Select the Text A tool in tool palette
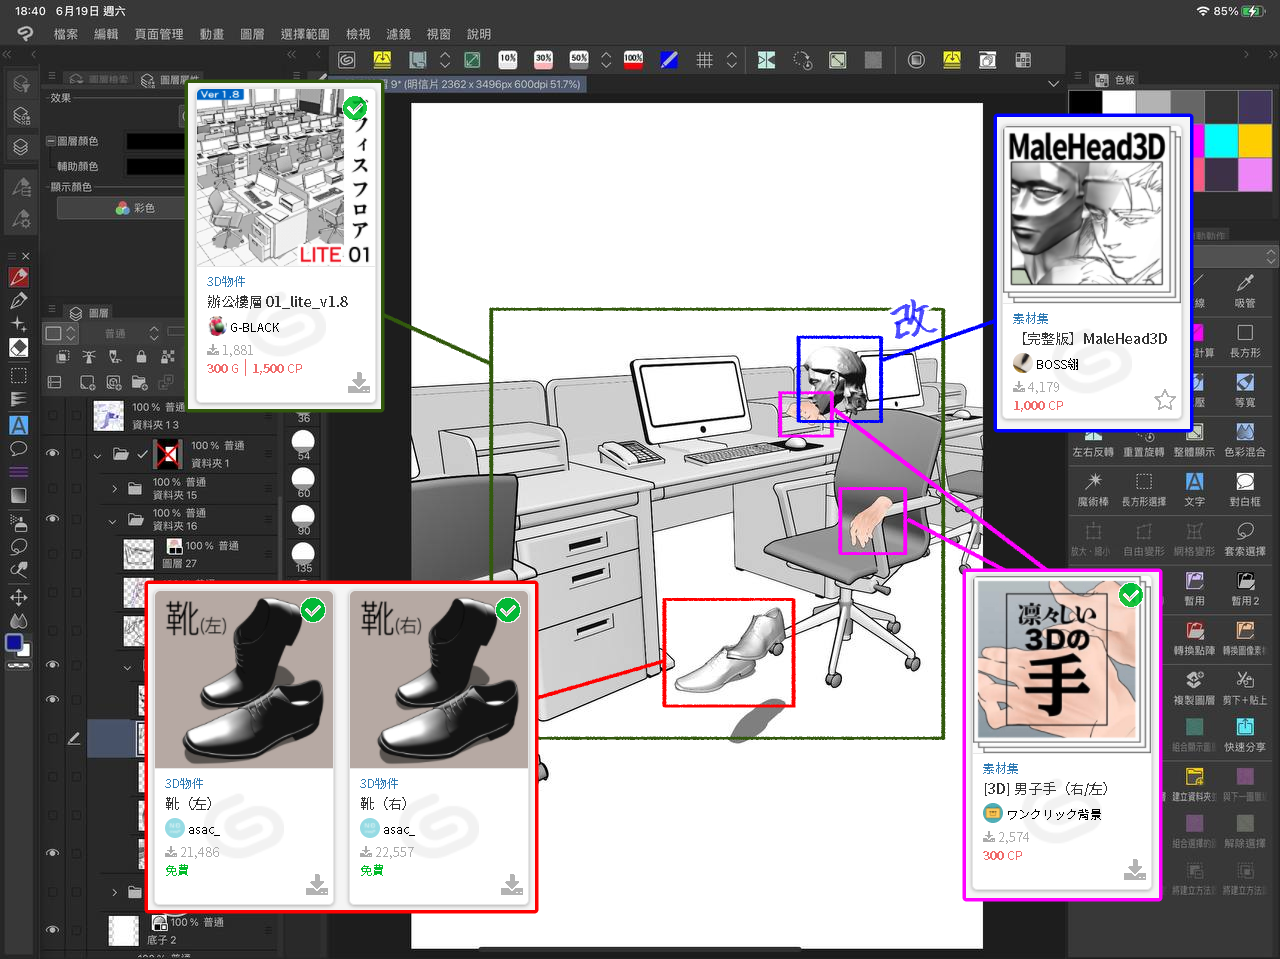This screenshot has height=959, width=1280. click(x=18, y=425)
